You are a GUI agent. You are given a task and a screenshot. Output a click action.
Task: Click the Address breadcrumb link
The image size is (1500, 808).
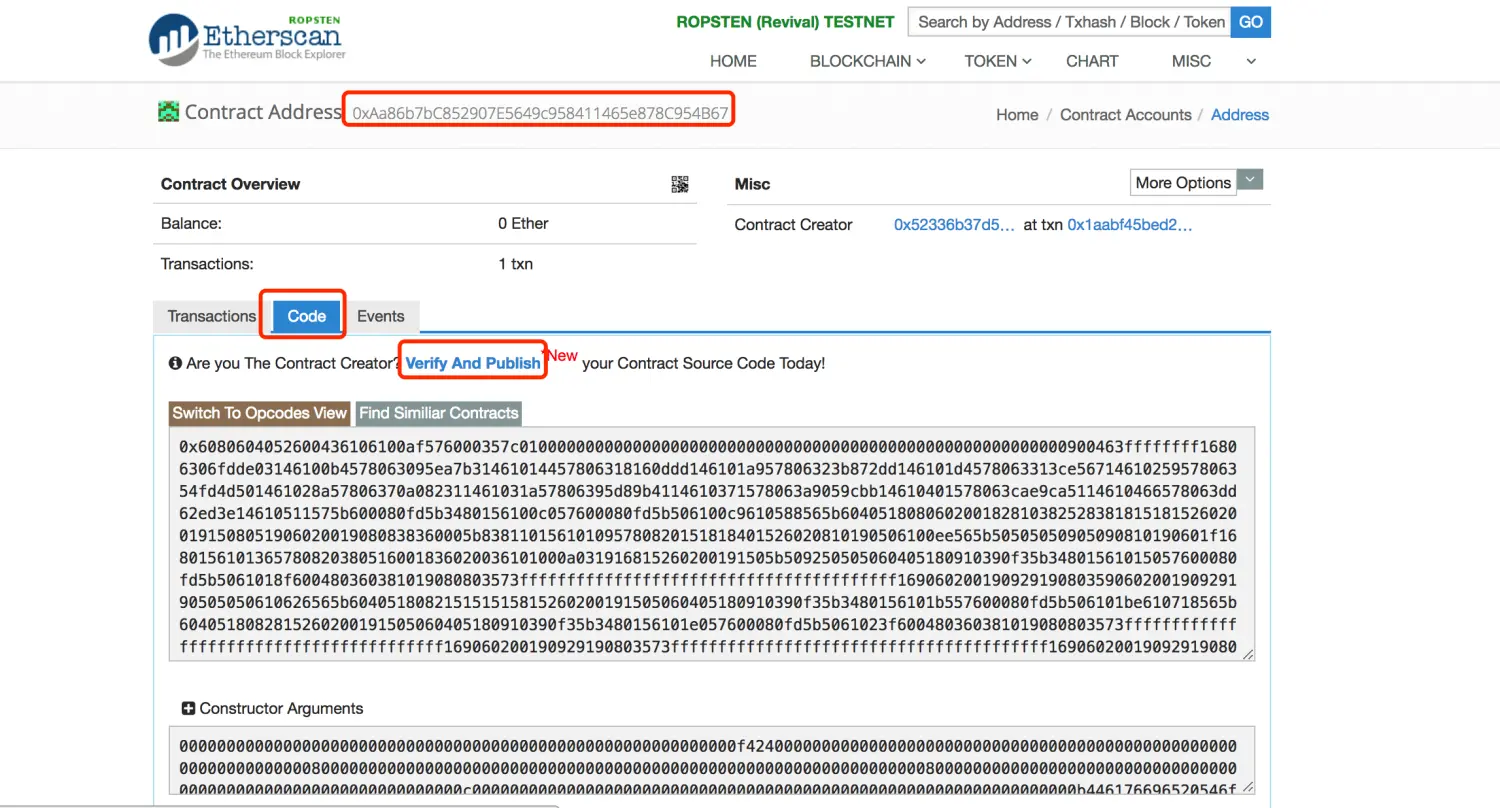[1240, 115]
